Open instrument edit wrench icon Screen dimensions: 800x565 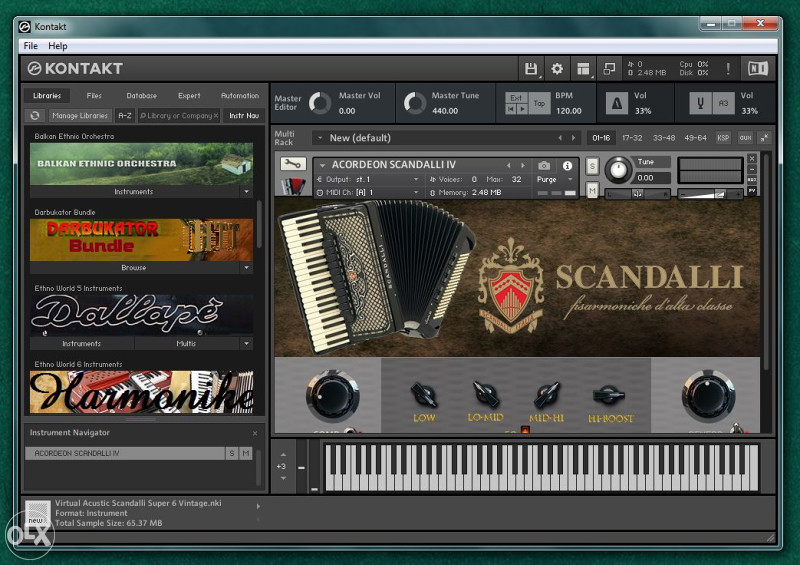pos(293,164)
